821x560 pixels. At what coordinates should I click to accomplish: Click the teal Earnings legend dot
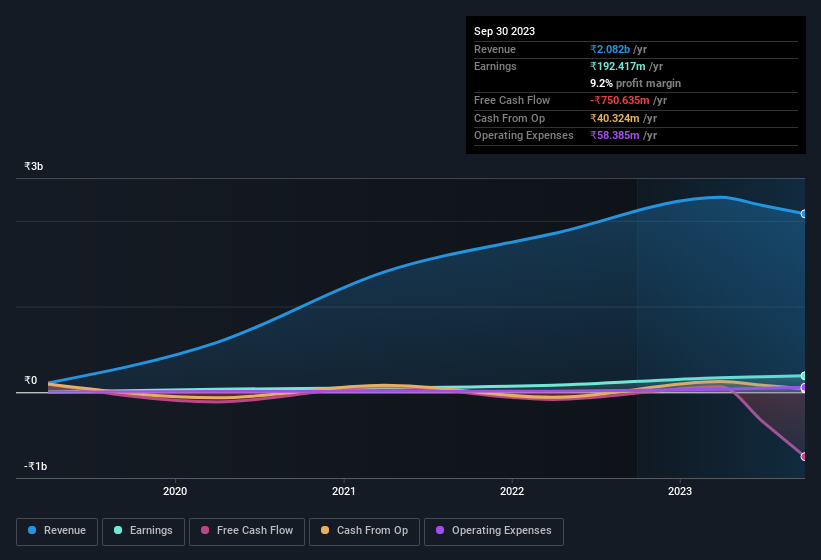coord(118,531)
